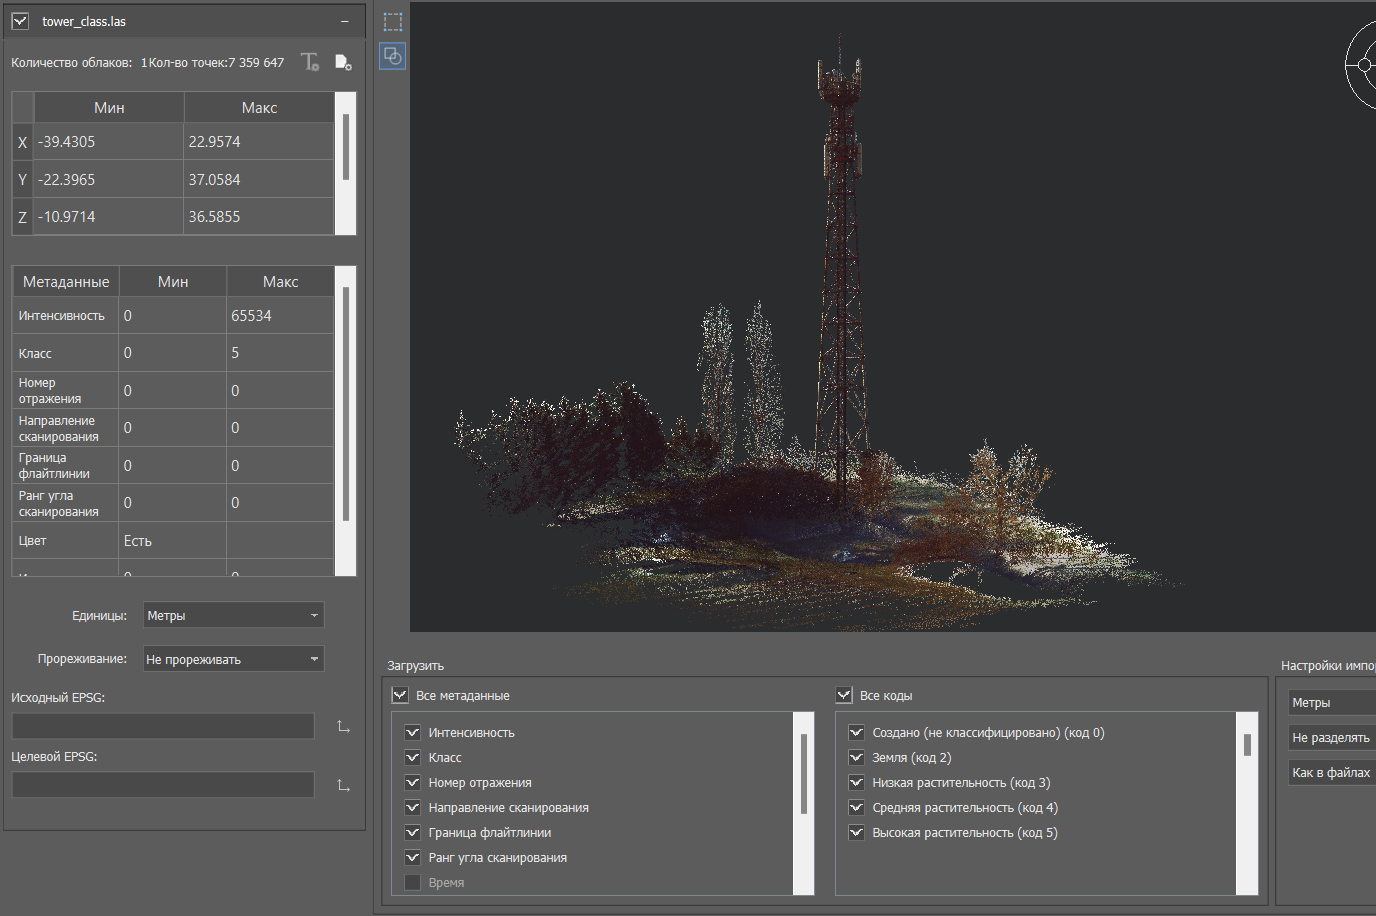Select the dashed rectangle selection tool
Viewport: 1376px width, 916px height.
click(x=393, y=22)
